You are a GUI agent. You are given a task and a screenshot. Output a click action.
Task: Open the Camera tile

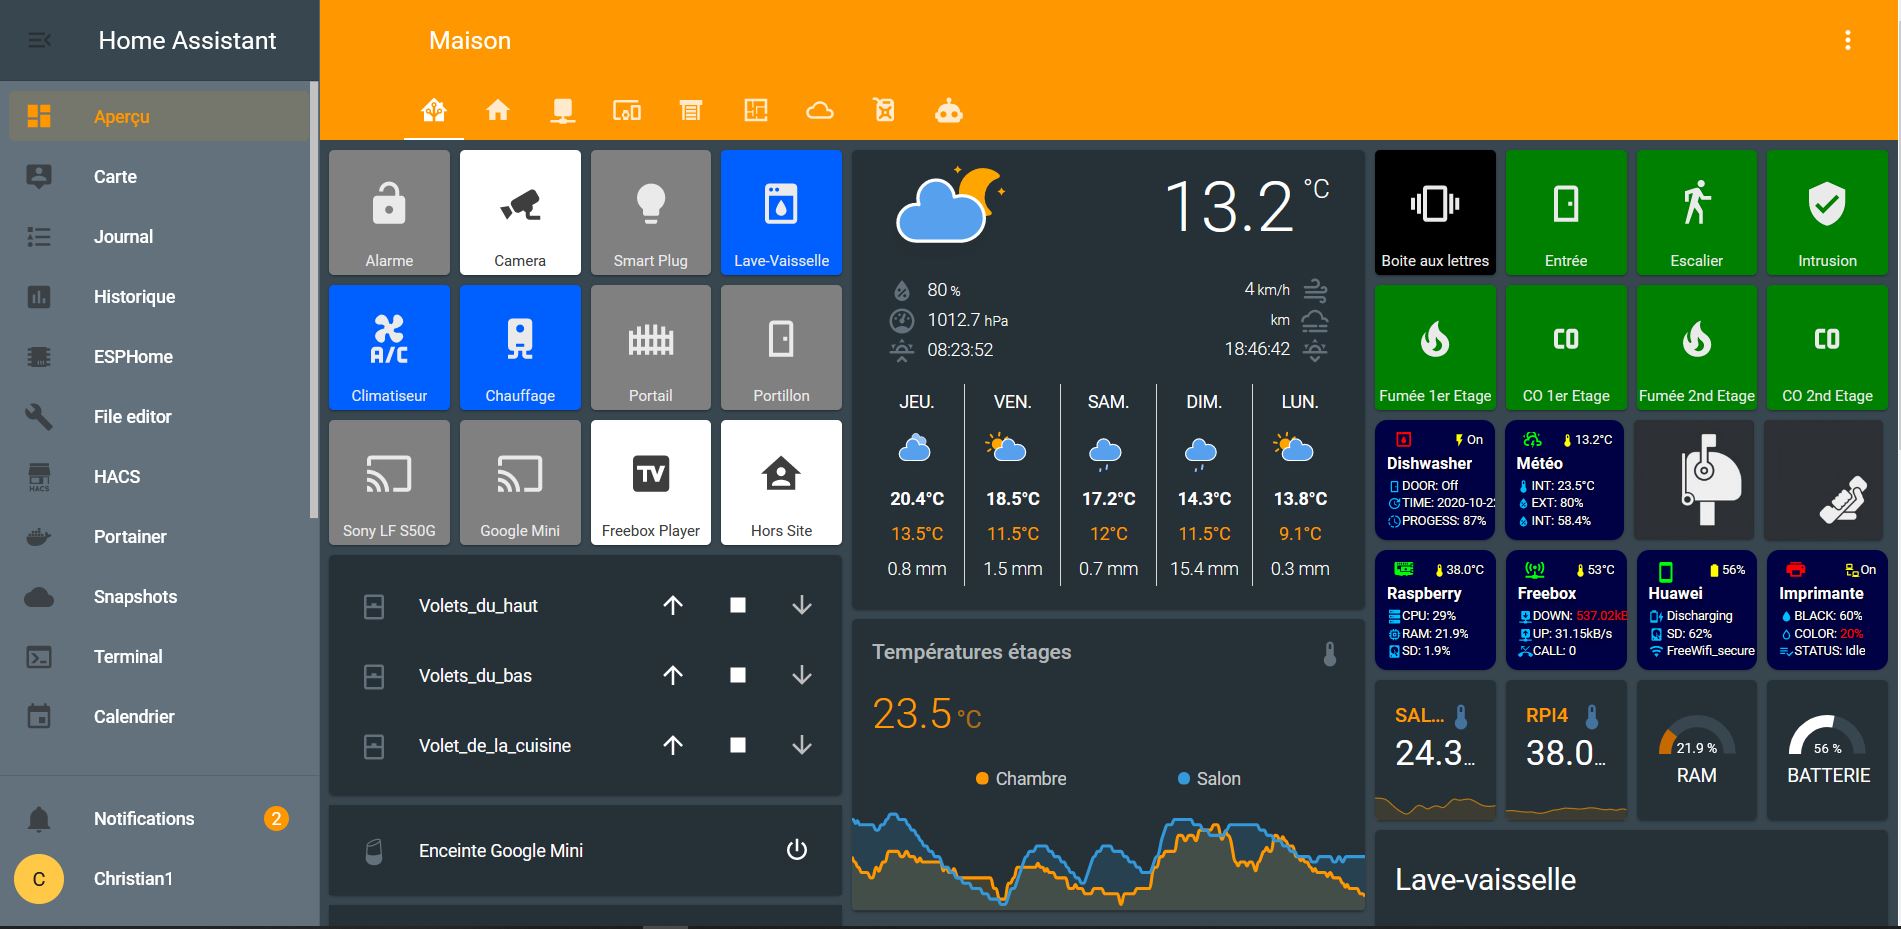tap(520, 212)
